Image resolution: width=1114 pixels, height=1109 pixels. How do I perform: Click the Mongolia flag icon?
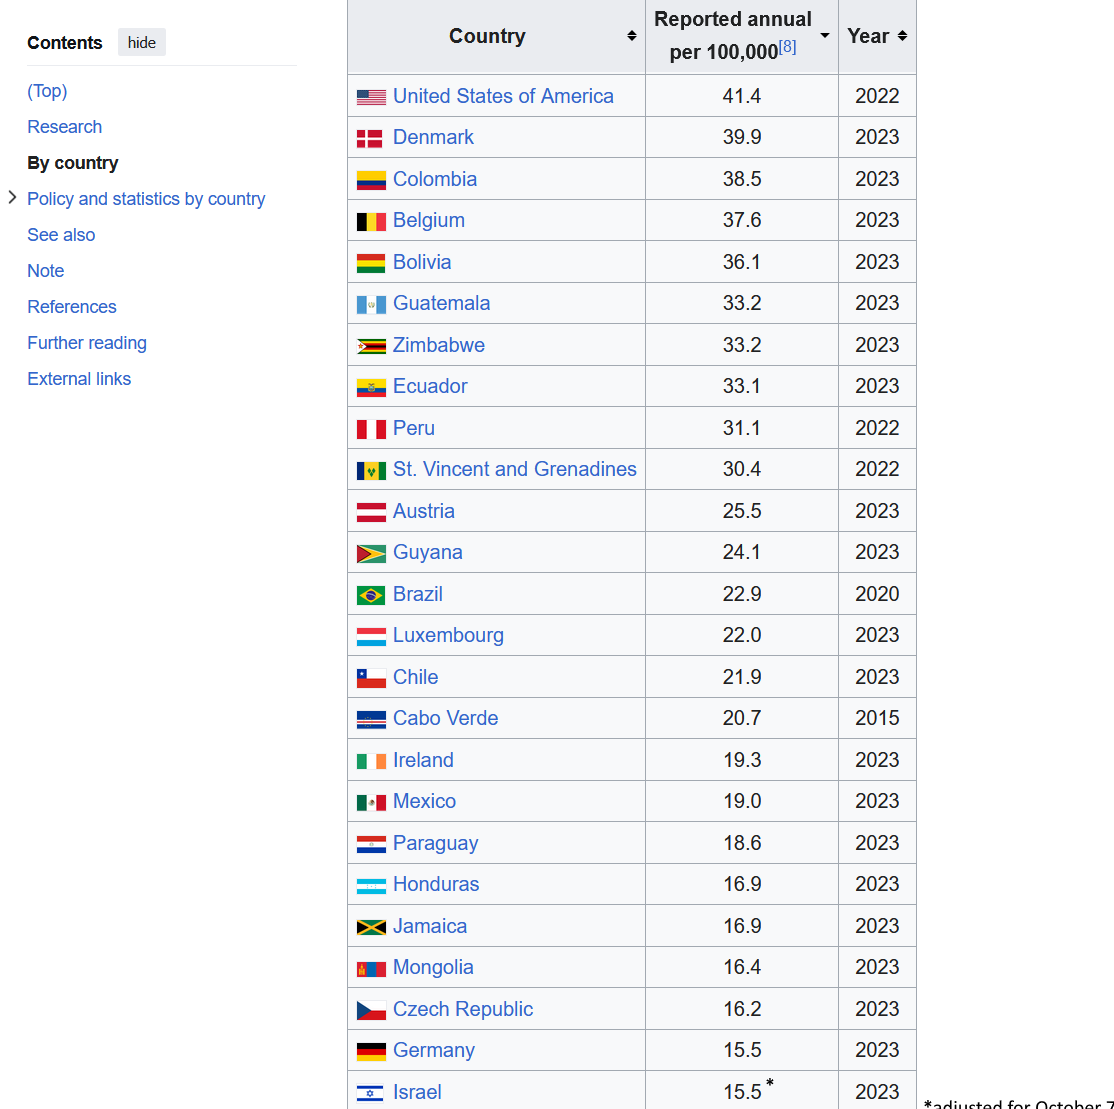pos(371,969)
